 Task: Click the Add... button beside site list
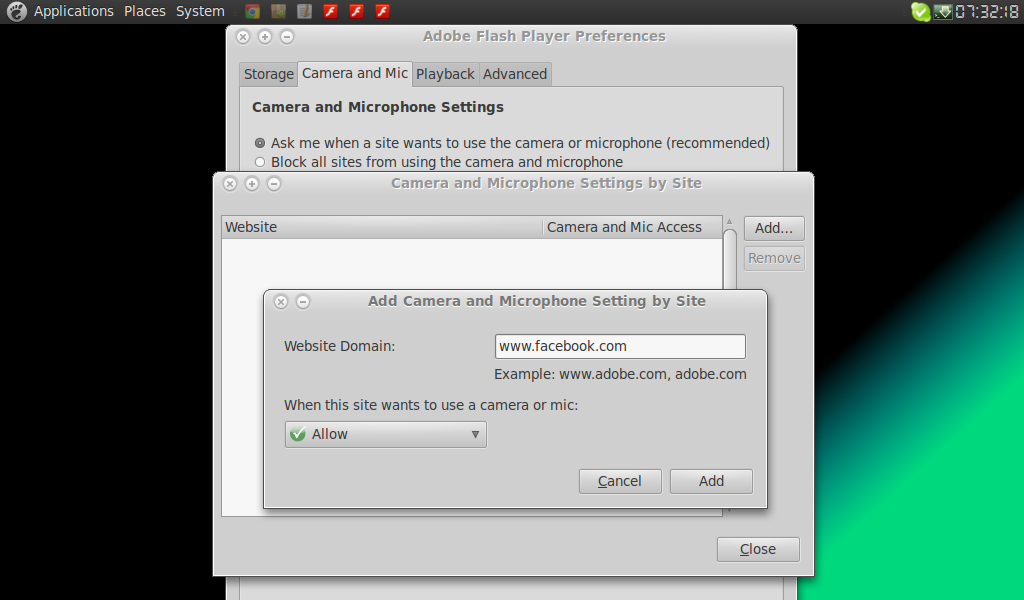coord(774,229)
